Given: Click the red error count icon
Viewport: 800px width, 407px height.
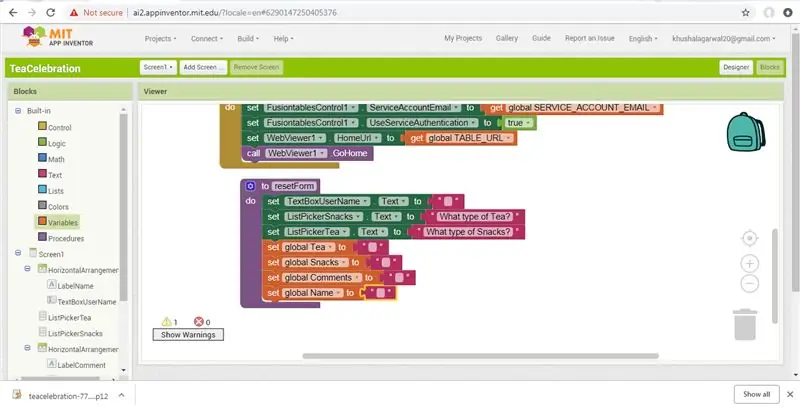Looking at the screenshot, I should (198, 322).
